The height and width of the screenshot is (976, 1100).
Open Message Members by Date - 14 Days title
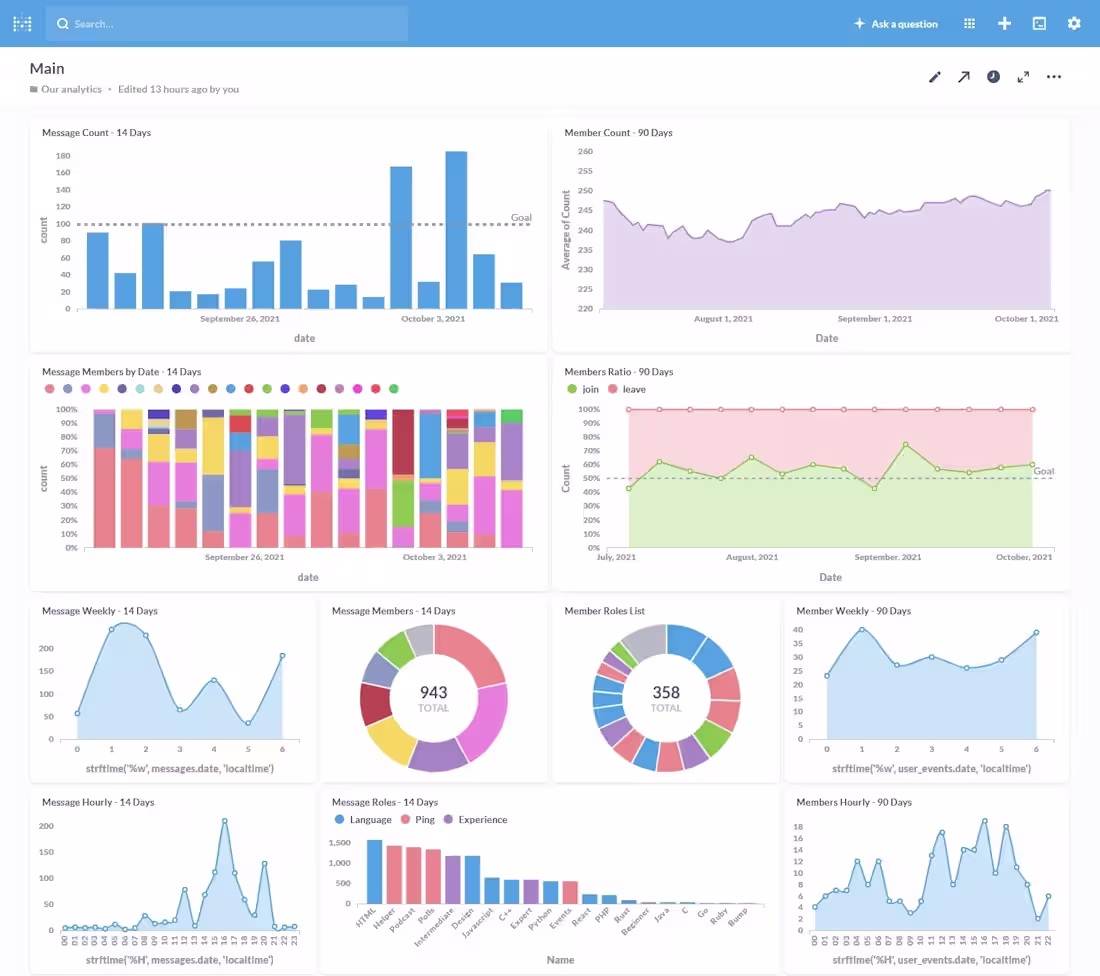point(121,372)
